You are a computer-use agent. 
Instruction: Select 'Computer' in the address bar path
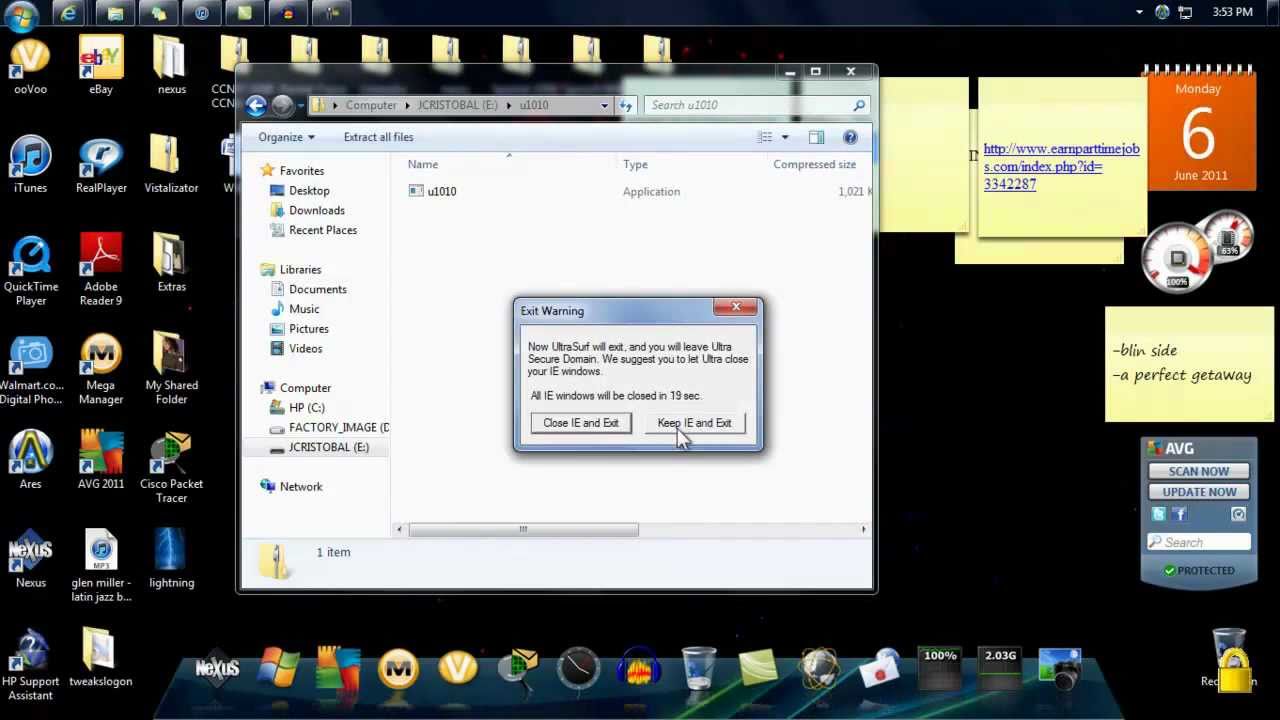(x=371, y=105)
